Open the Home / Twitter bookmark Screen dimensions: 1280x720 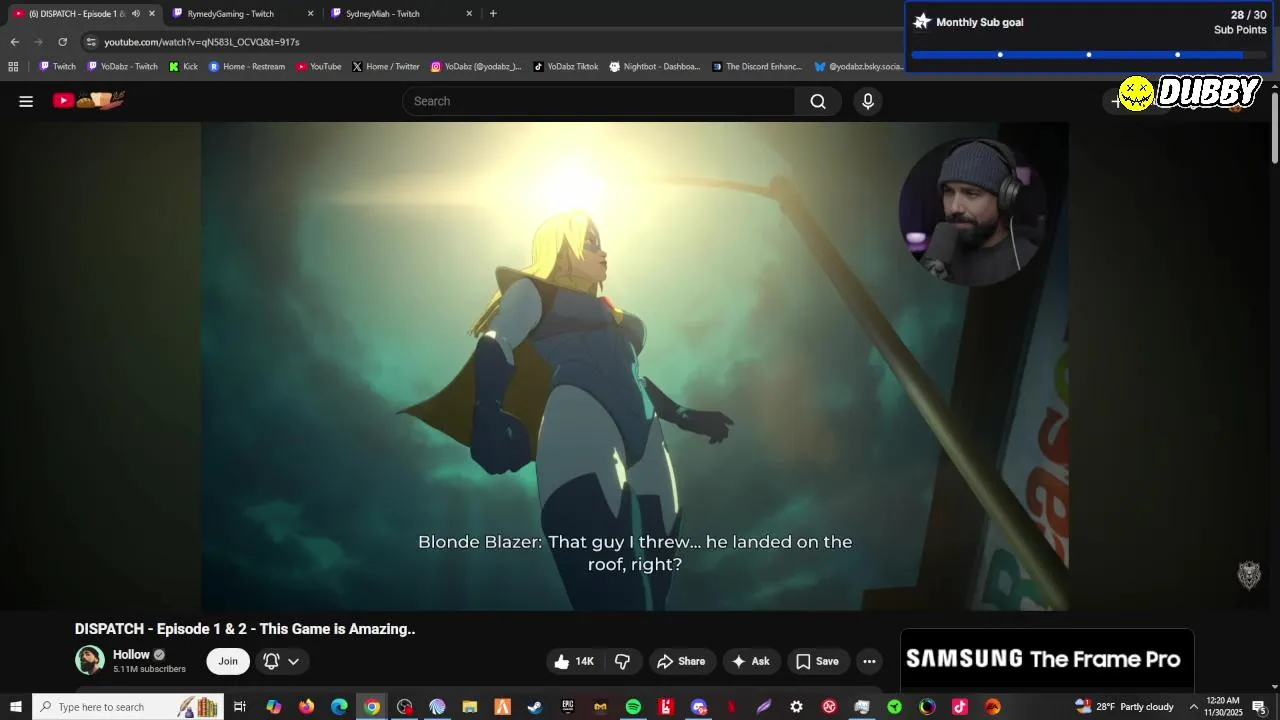point(386,67)
